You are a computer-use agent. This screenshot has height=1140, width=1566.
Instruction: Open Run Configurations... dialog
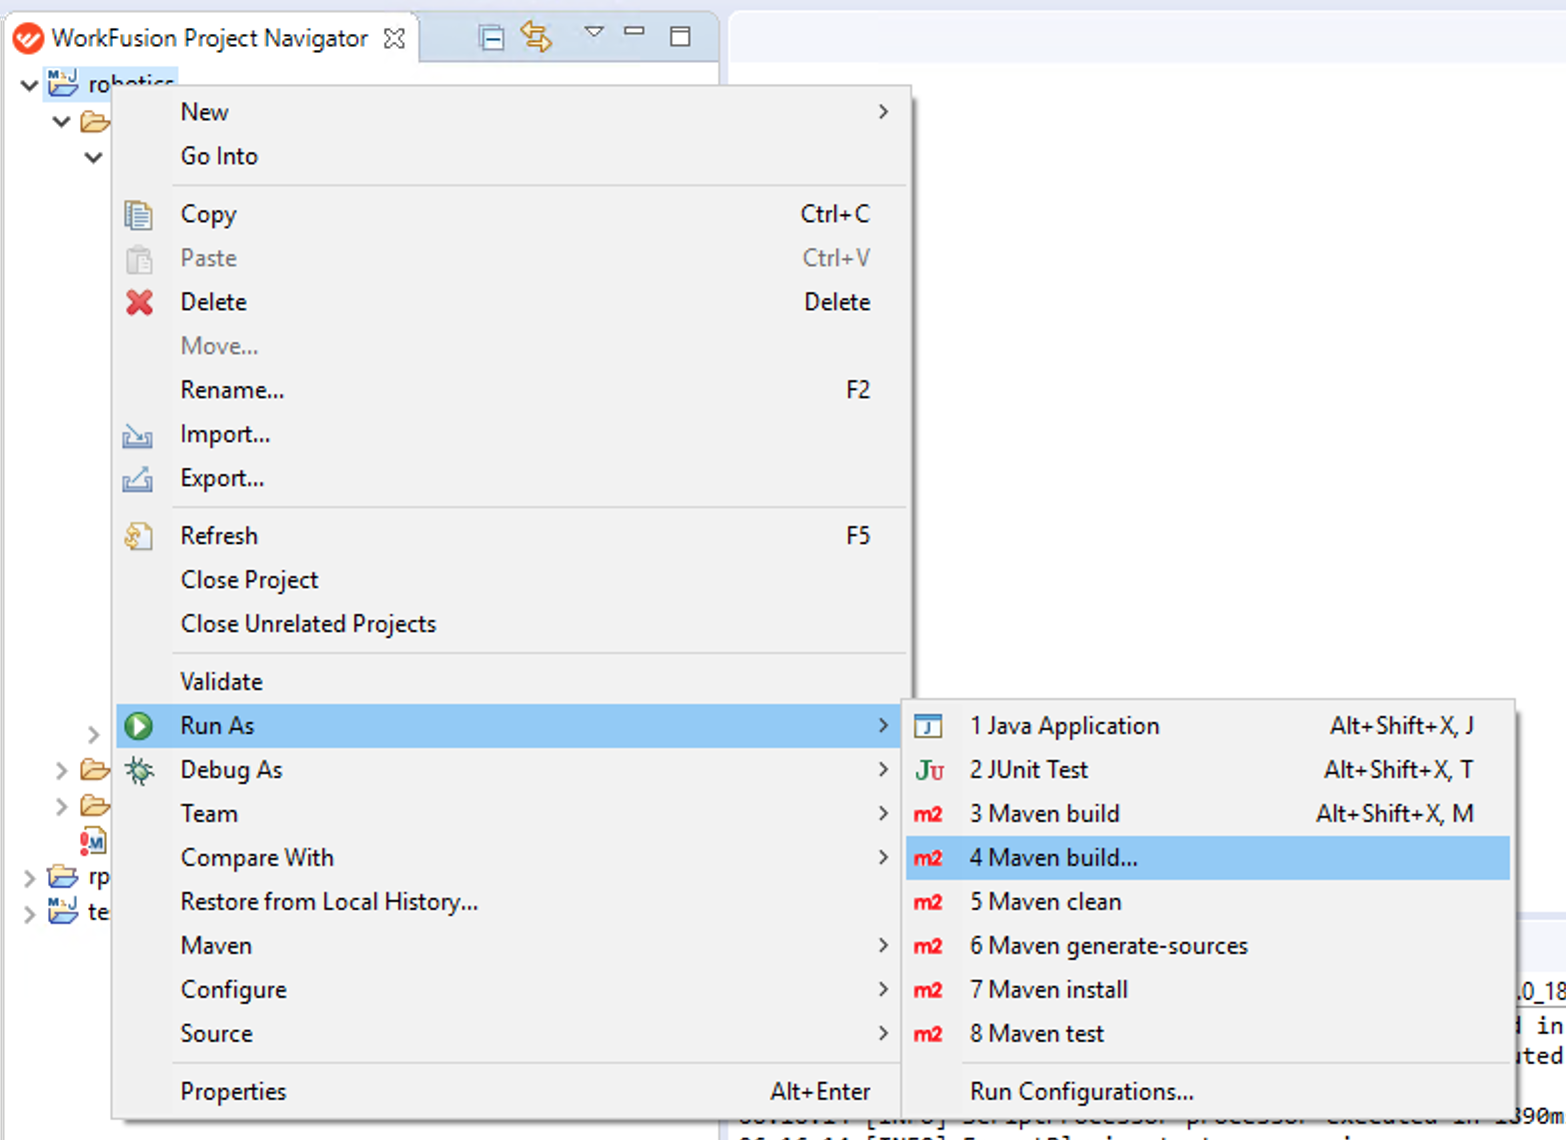[1208, 1092]
